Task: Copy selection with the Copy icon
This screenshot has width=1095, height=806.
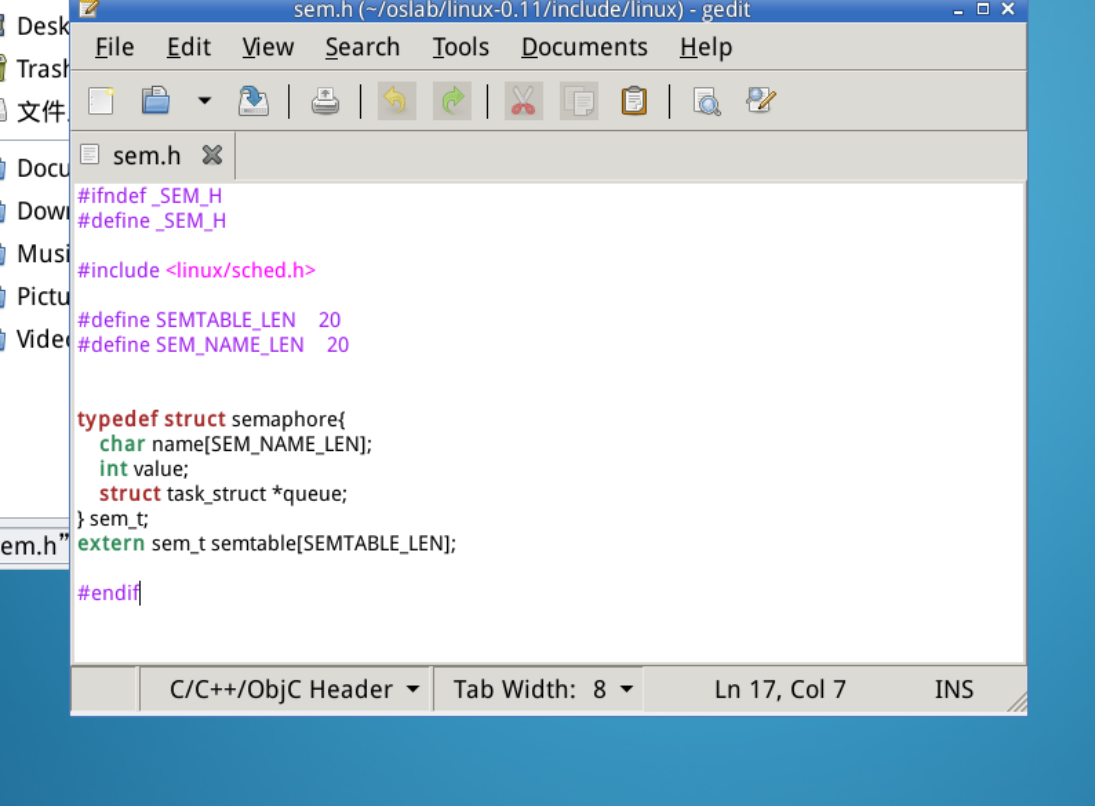Action: click(579, 101)
